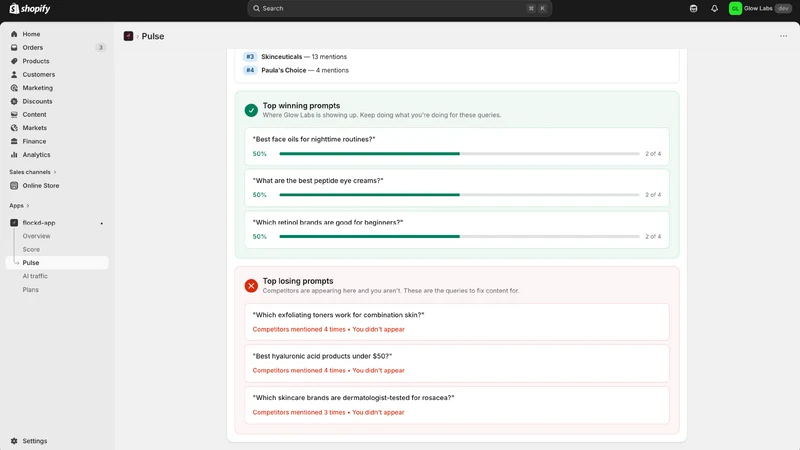
Task: Open the Orders icon in the sidebar
Action: (14, 47)
